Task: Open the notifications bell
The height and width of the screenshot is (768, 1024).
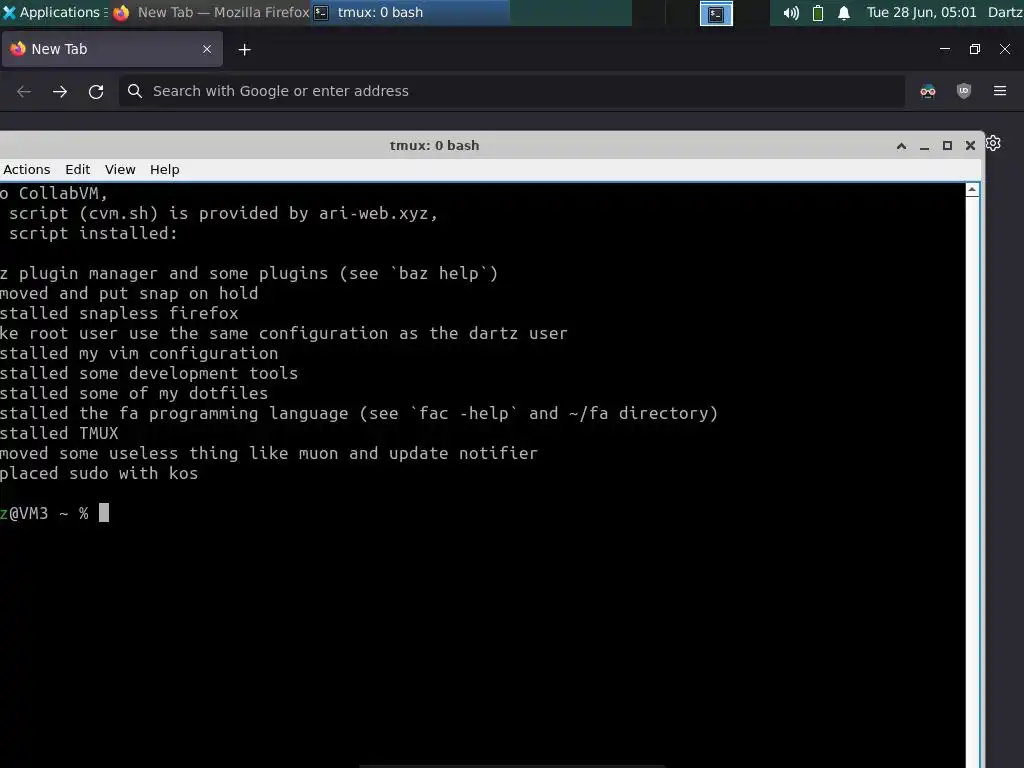Action: (844, 13)
